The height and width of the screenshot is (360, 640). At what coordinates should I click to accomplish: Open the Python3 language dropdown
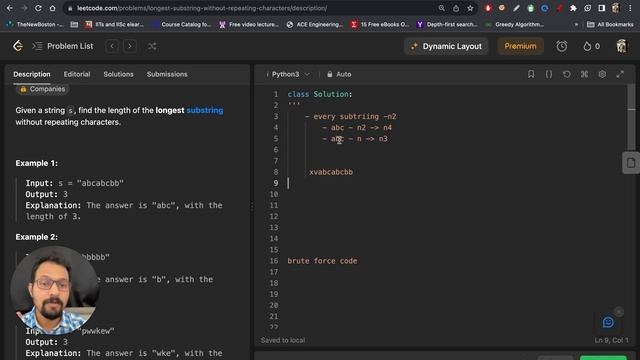290,74
